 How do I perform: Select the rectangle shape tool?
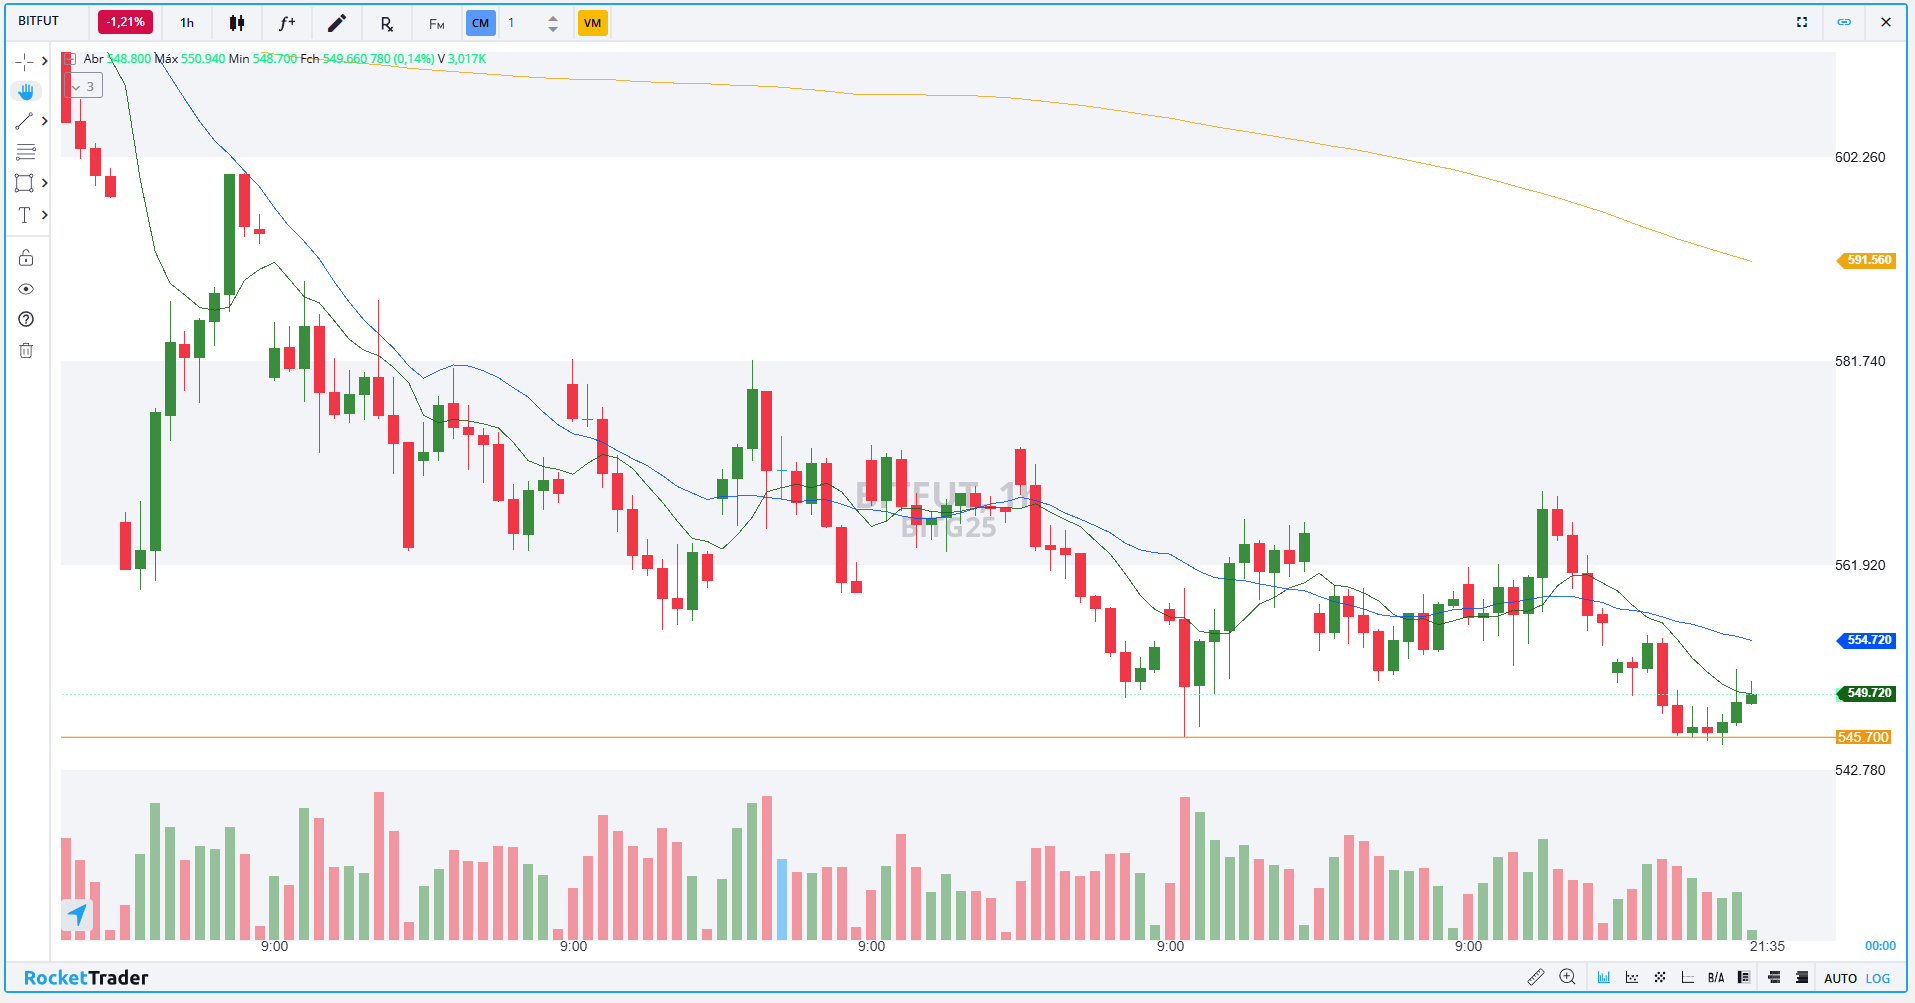(25, 183)
